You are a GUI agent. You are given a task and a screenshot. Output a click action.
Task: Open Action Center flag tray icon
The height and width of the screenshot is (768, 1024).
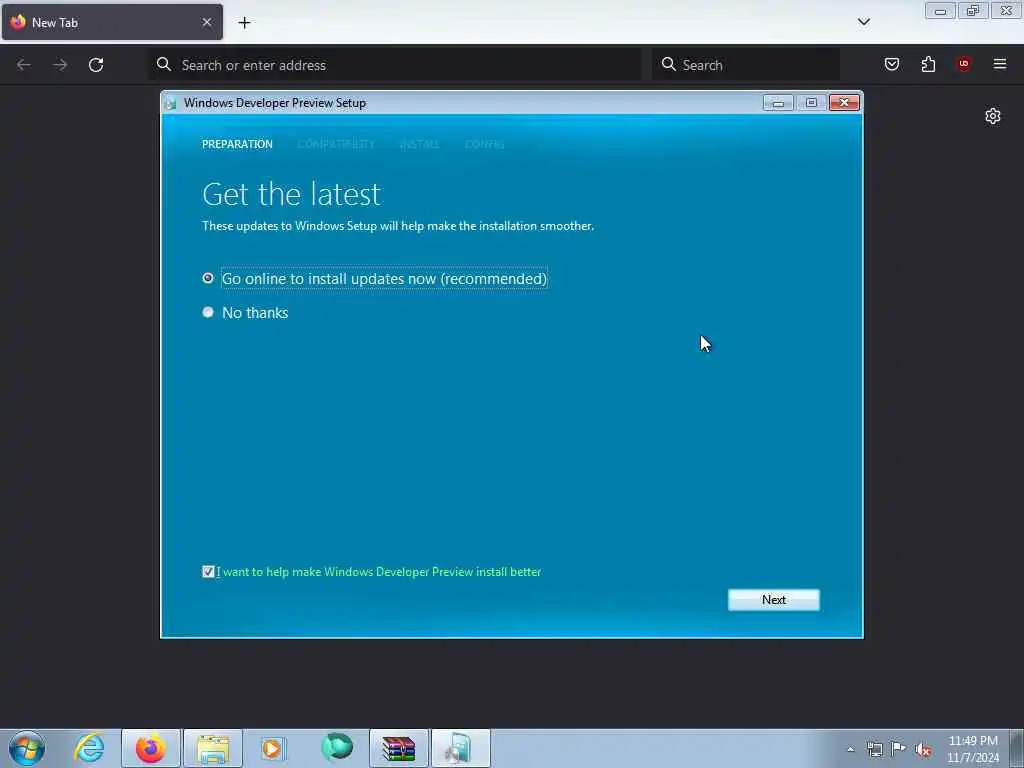(899, 748)
